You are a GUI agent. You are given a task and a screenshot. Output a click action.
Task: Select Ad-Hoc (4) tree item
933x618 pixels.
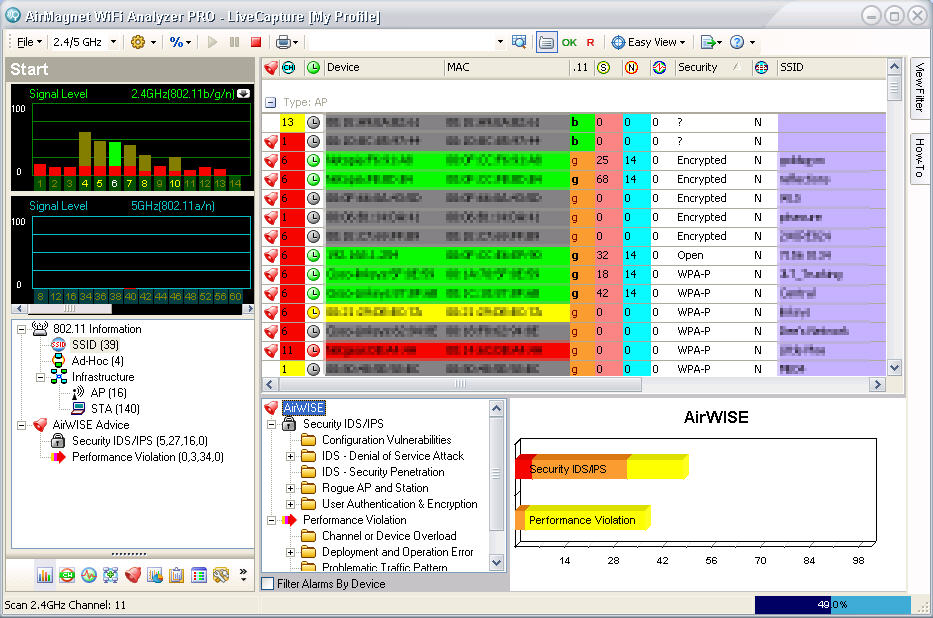(98, 361)
